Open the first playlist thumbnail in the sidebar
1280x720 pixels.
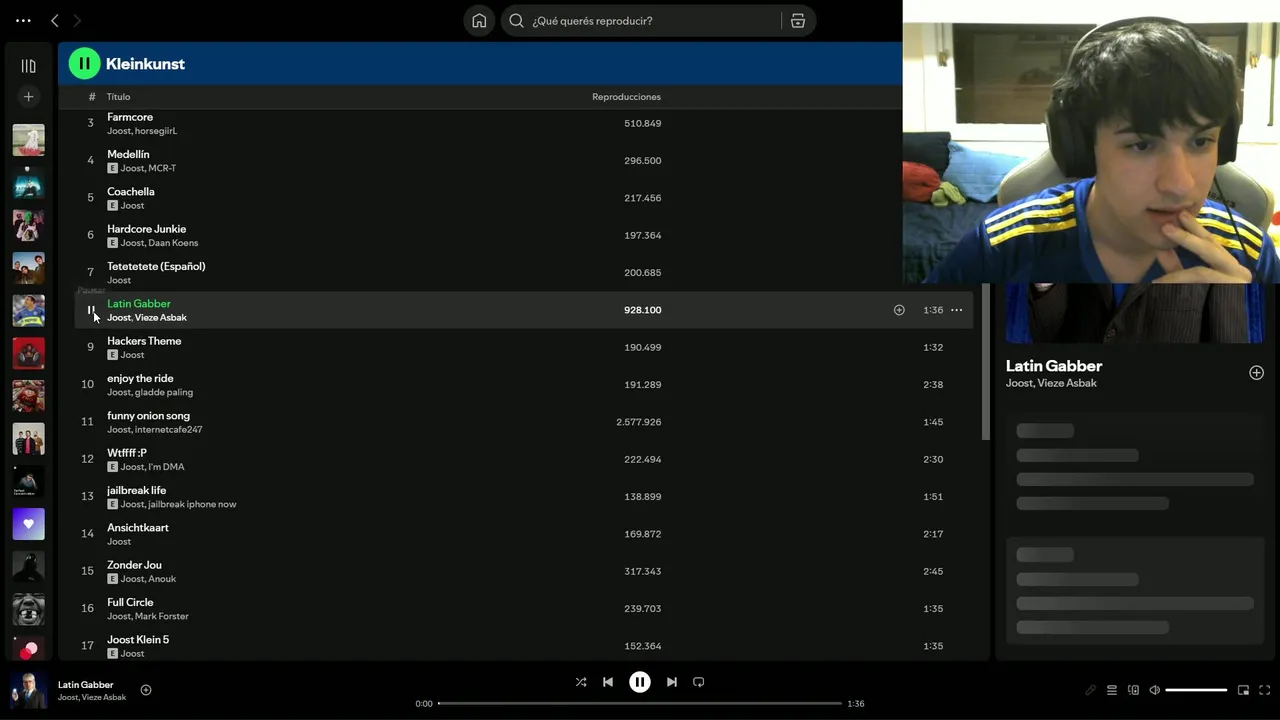[x=28, y=140]
